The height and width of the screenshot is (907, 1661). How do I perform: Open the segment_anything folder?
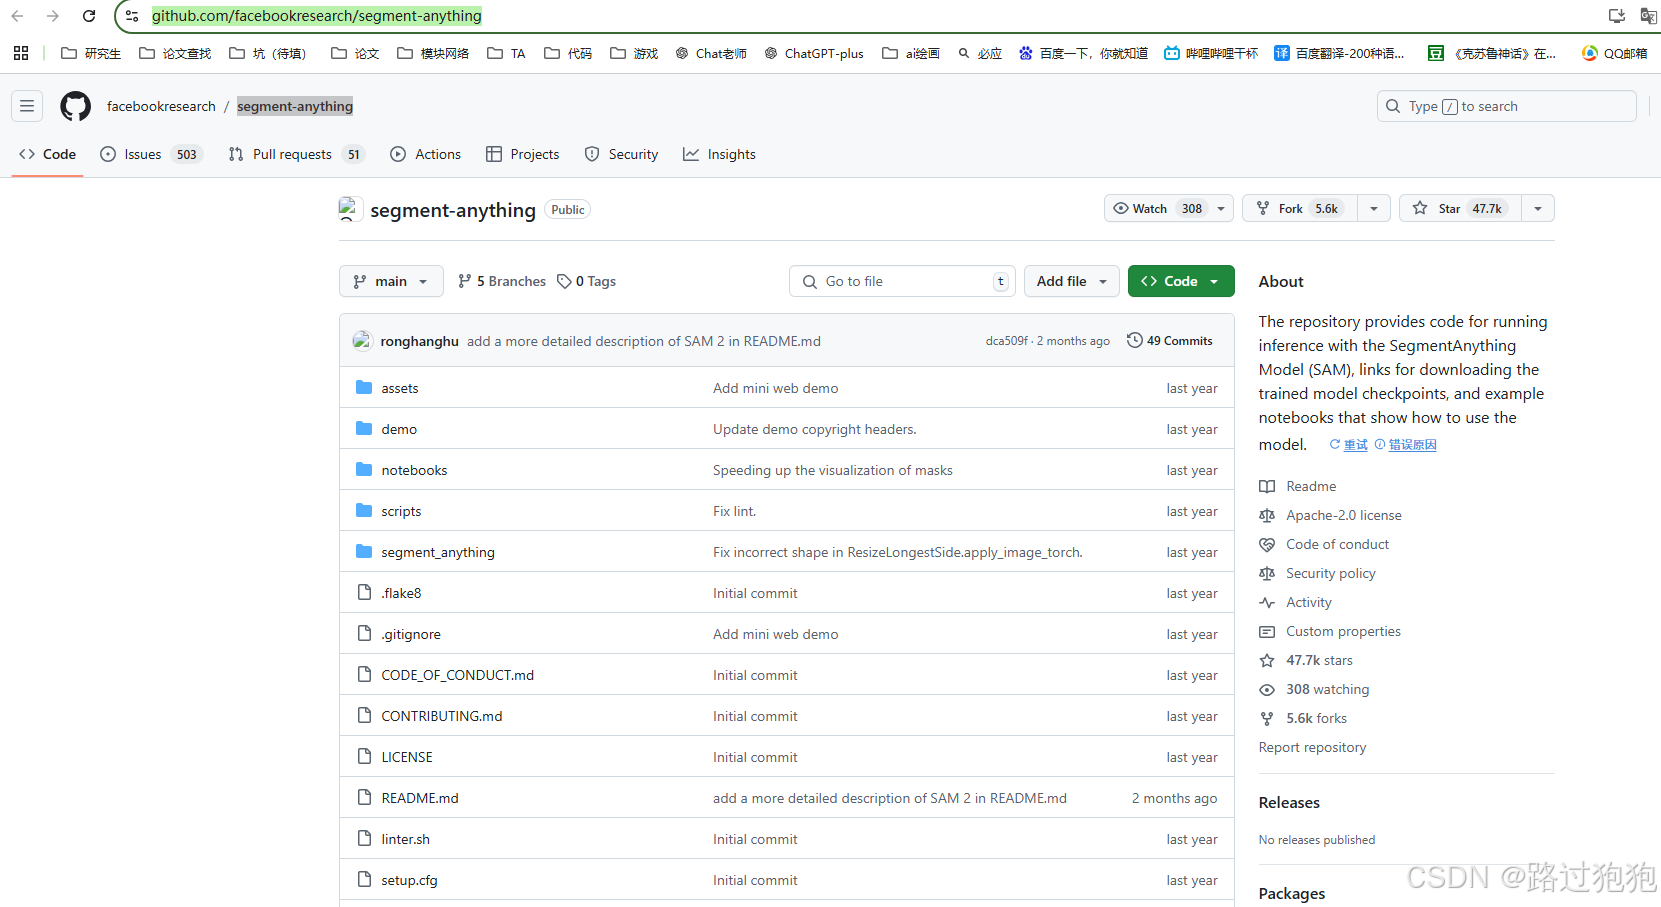(438, 552)
